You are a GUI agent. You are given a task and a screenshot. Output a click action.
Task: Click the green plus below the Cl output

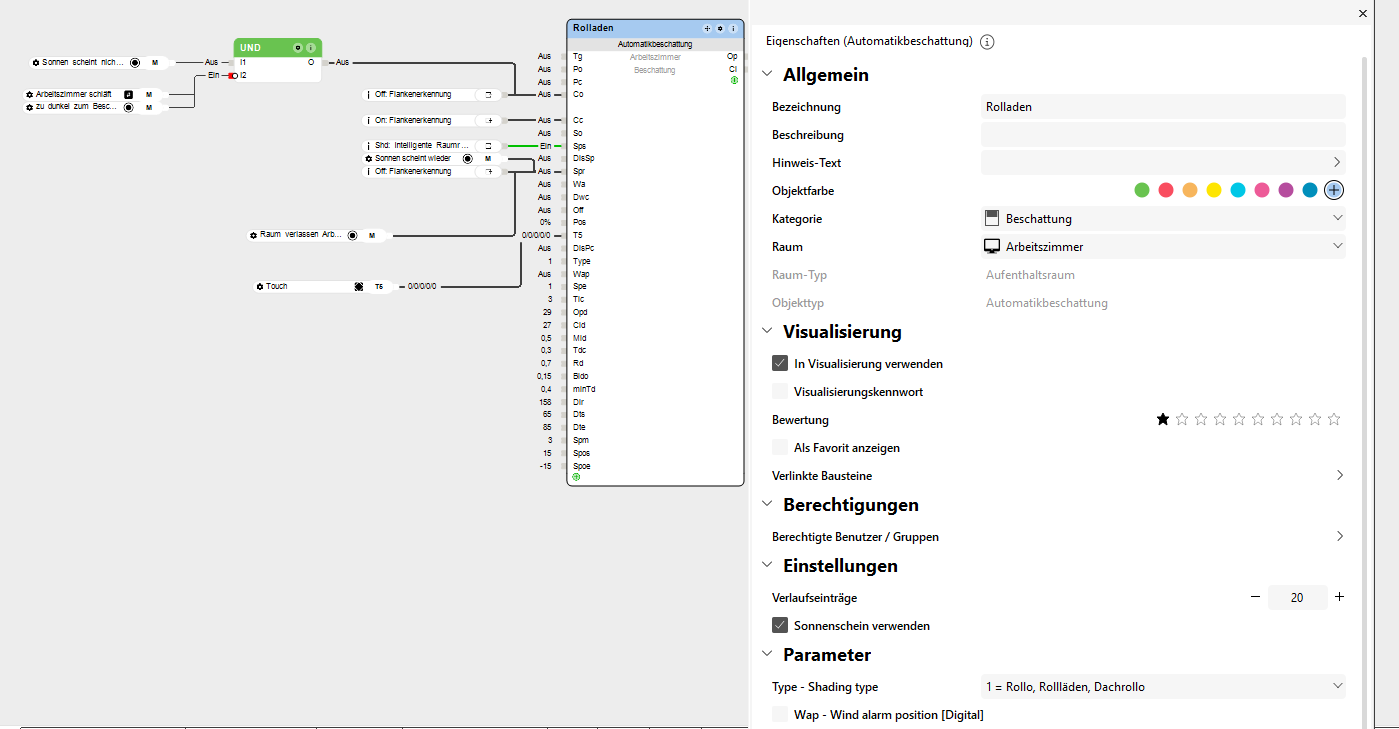pos(734,80)
